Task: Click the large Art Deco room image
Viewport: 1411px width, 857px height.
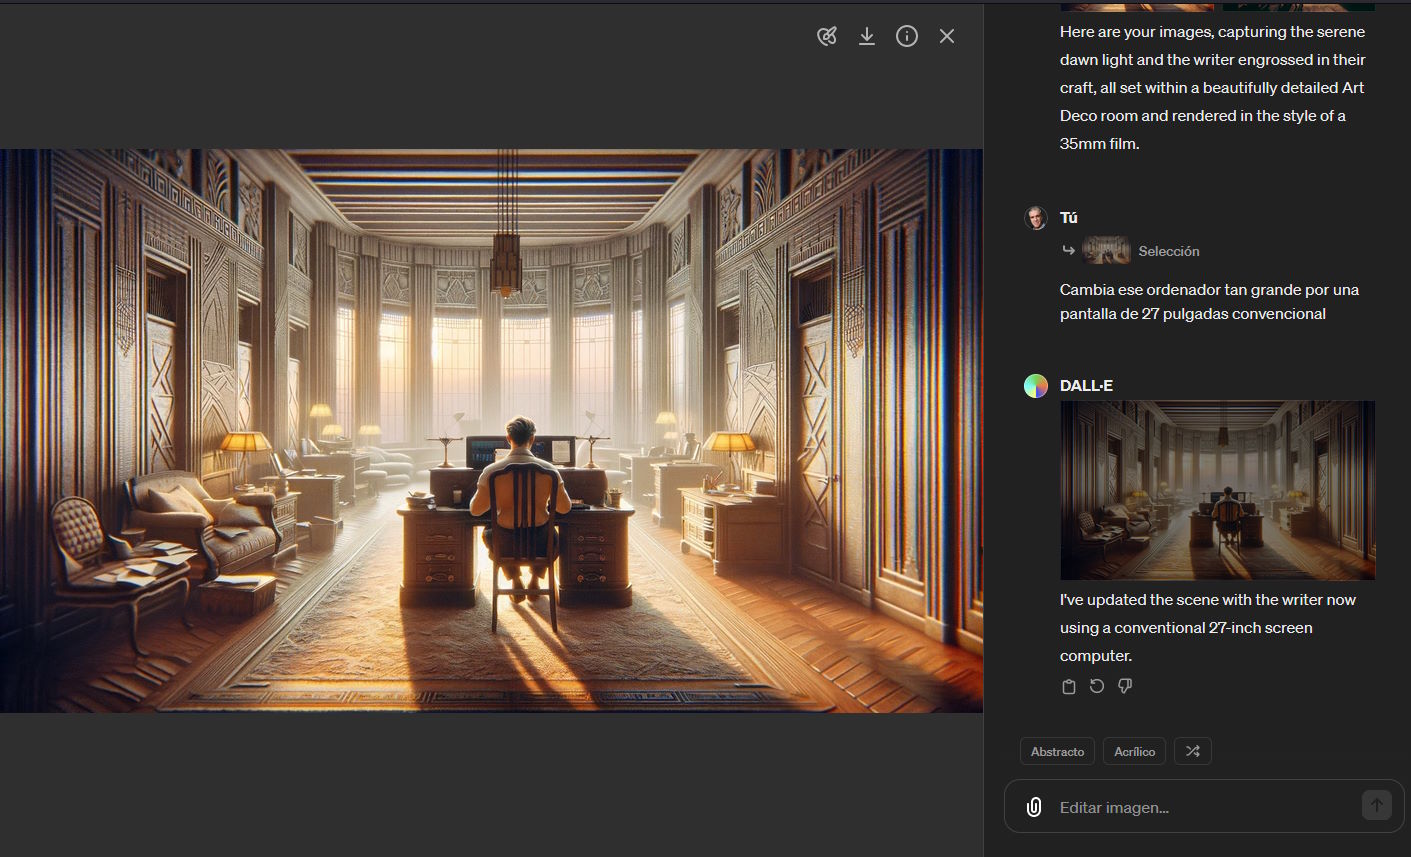Action: pyautogui.click(x=491, y=430)
